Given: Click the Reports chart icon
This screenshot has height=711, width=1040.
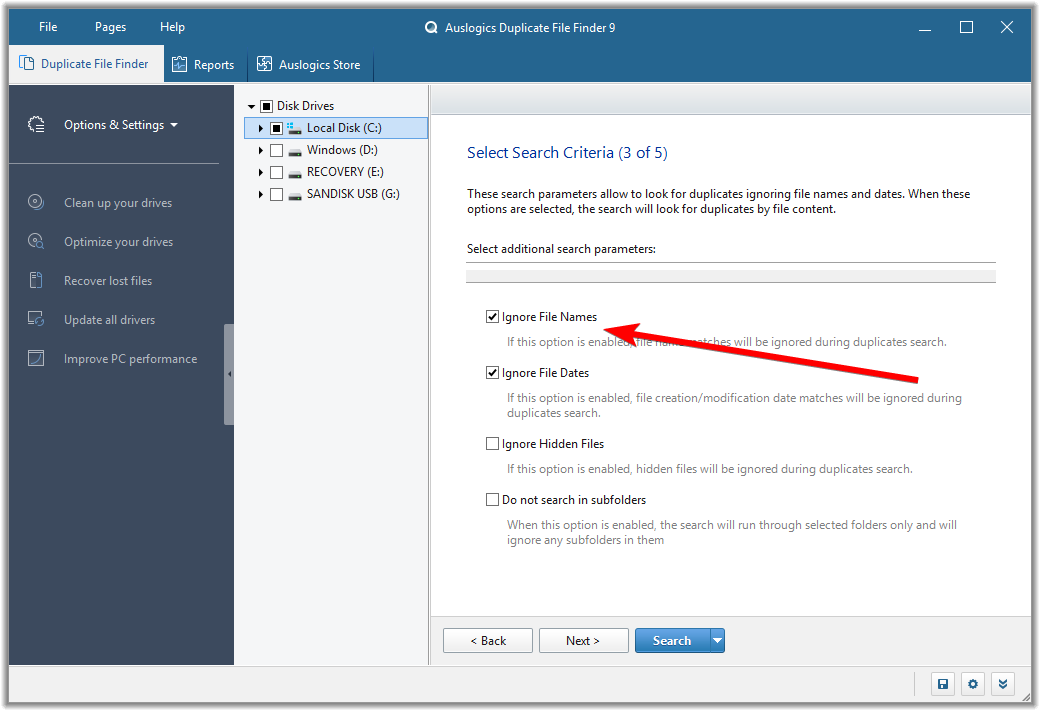Looking at the screenshot, I should [179, 64].
